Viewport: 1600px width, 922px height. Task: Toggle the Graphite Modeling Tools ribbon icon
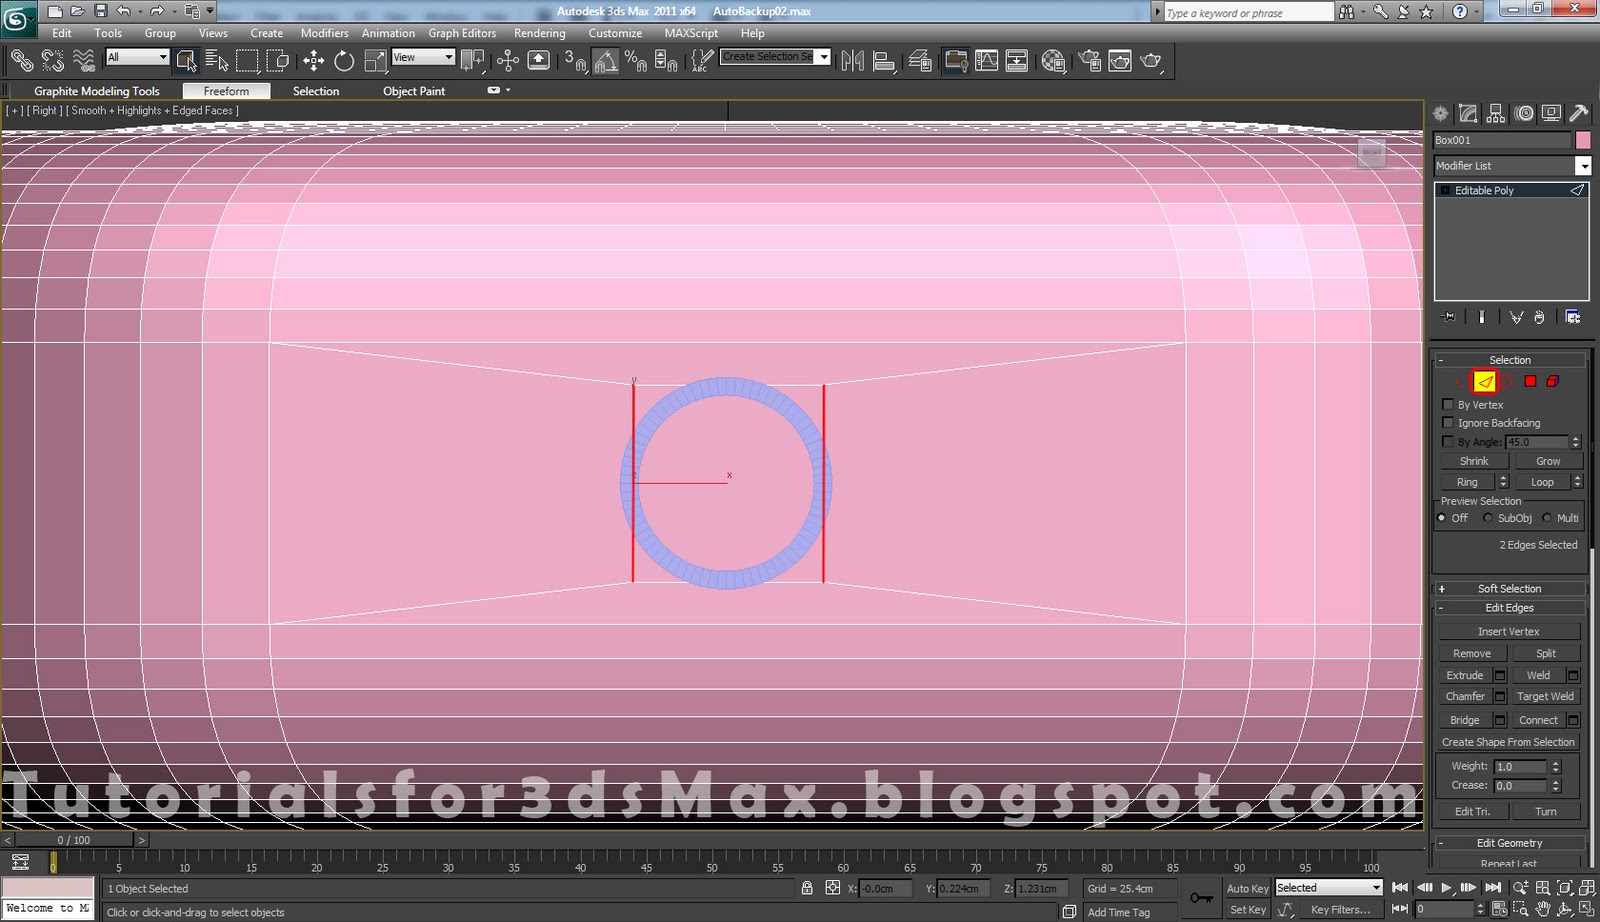(x=955, y=60)
